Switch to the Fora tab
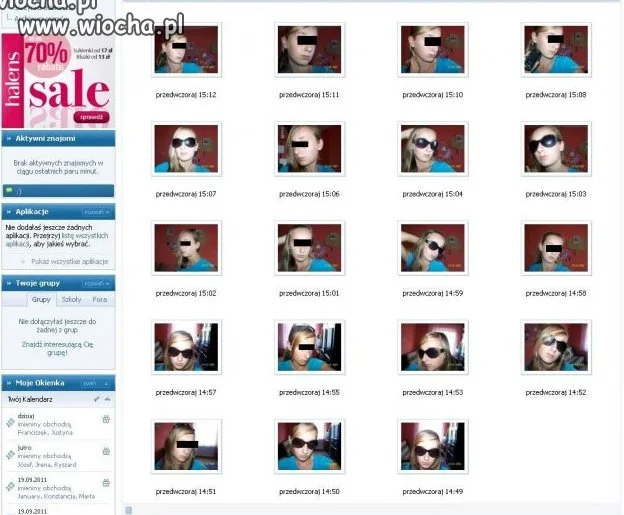This screenshot has height=515, width=624. pos(99,299)
